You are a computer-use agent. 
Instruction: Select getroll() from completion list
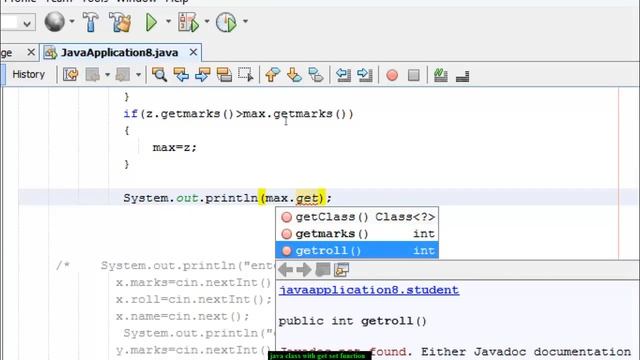[357, 250]
